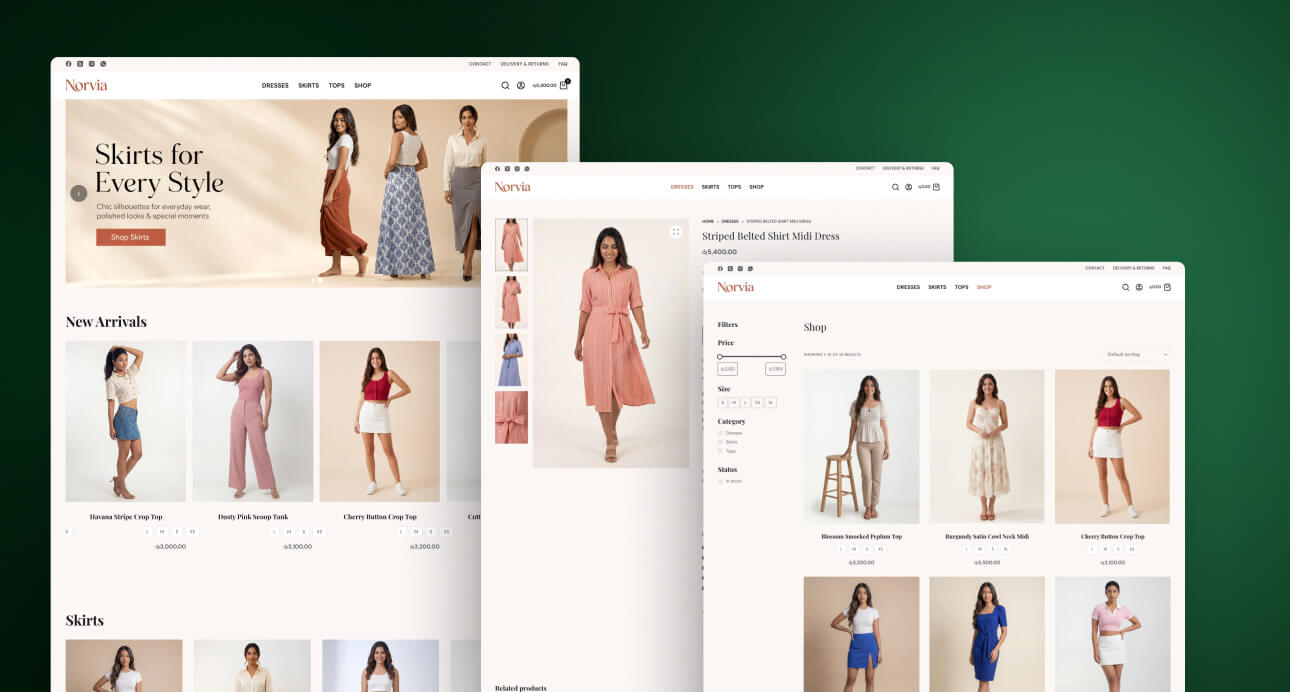Click HOME in the product breadcrumb
Viewport: 1290px width, 692px height.
(708, 221)
